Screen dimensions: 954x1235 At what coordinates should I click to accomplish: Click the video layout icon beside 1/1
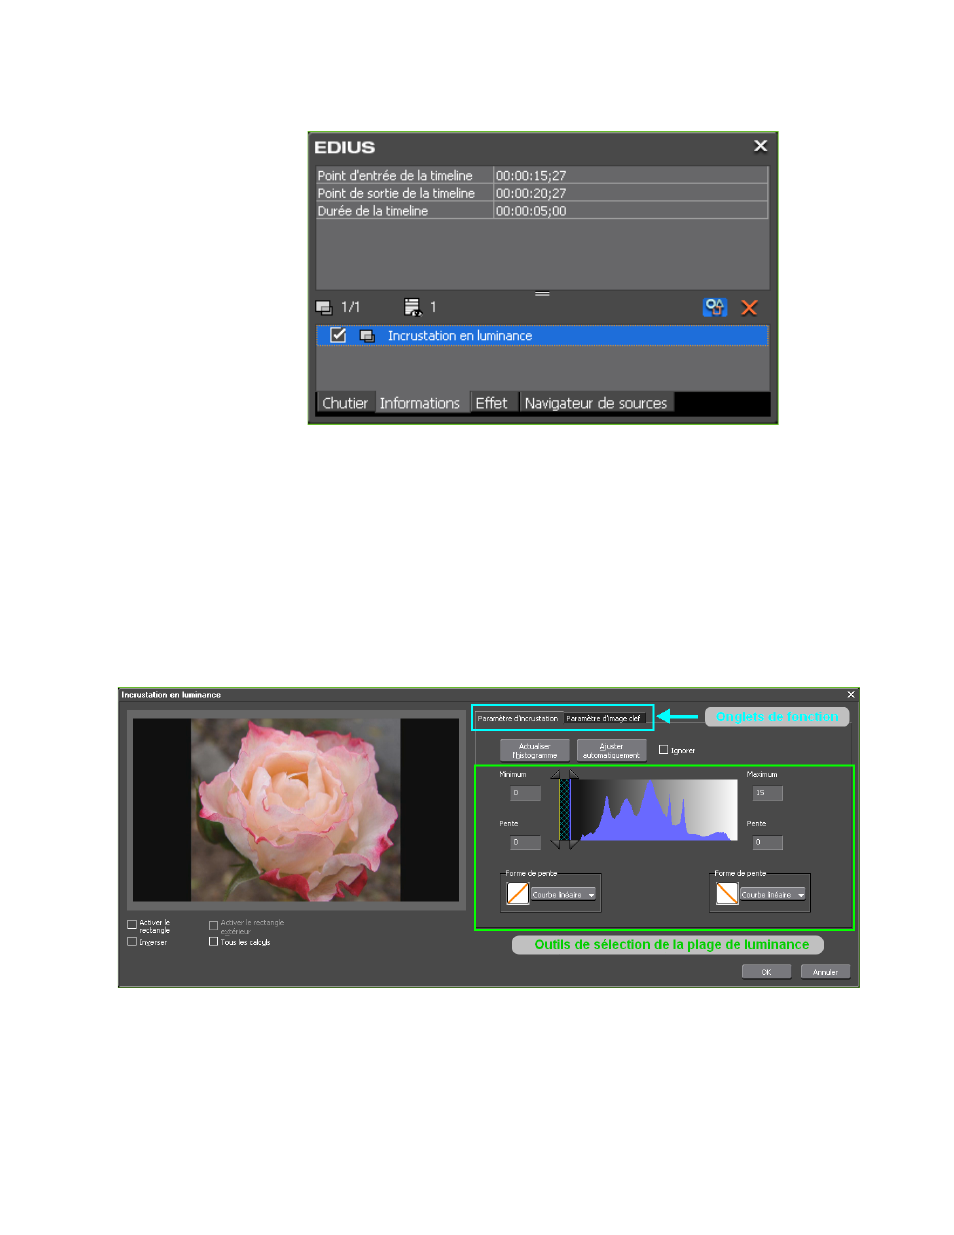click(324, 307)
